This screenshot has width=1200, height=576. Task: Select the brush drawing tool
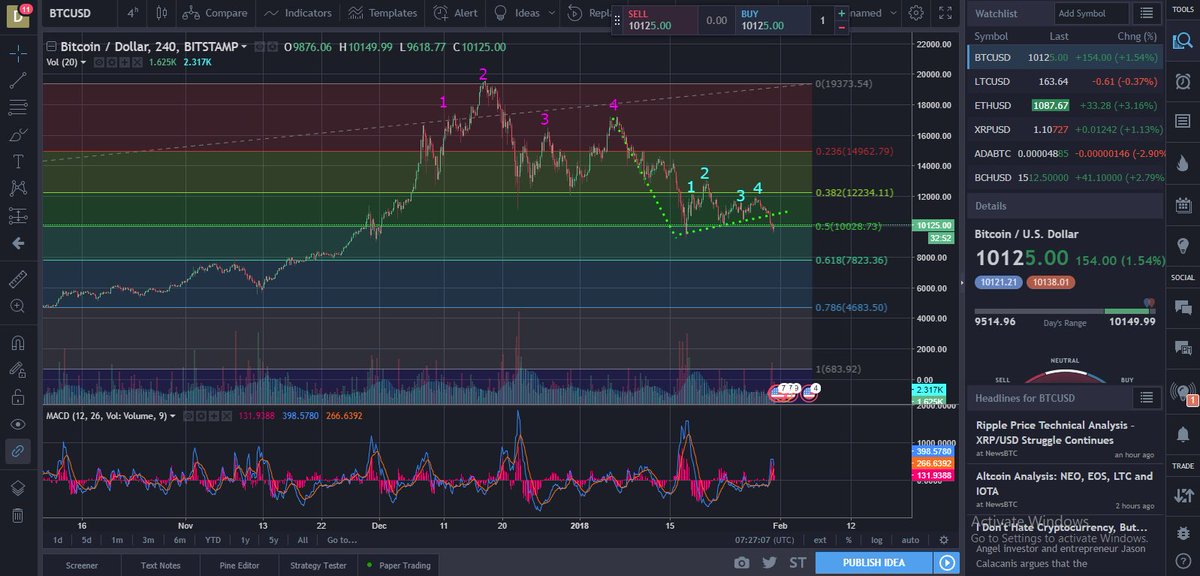[17, 135]
